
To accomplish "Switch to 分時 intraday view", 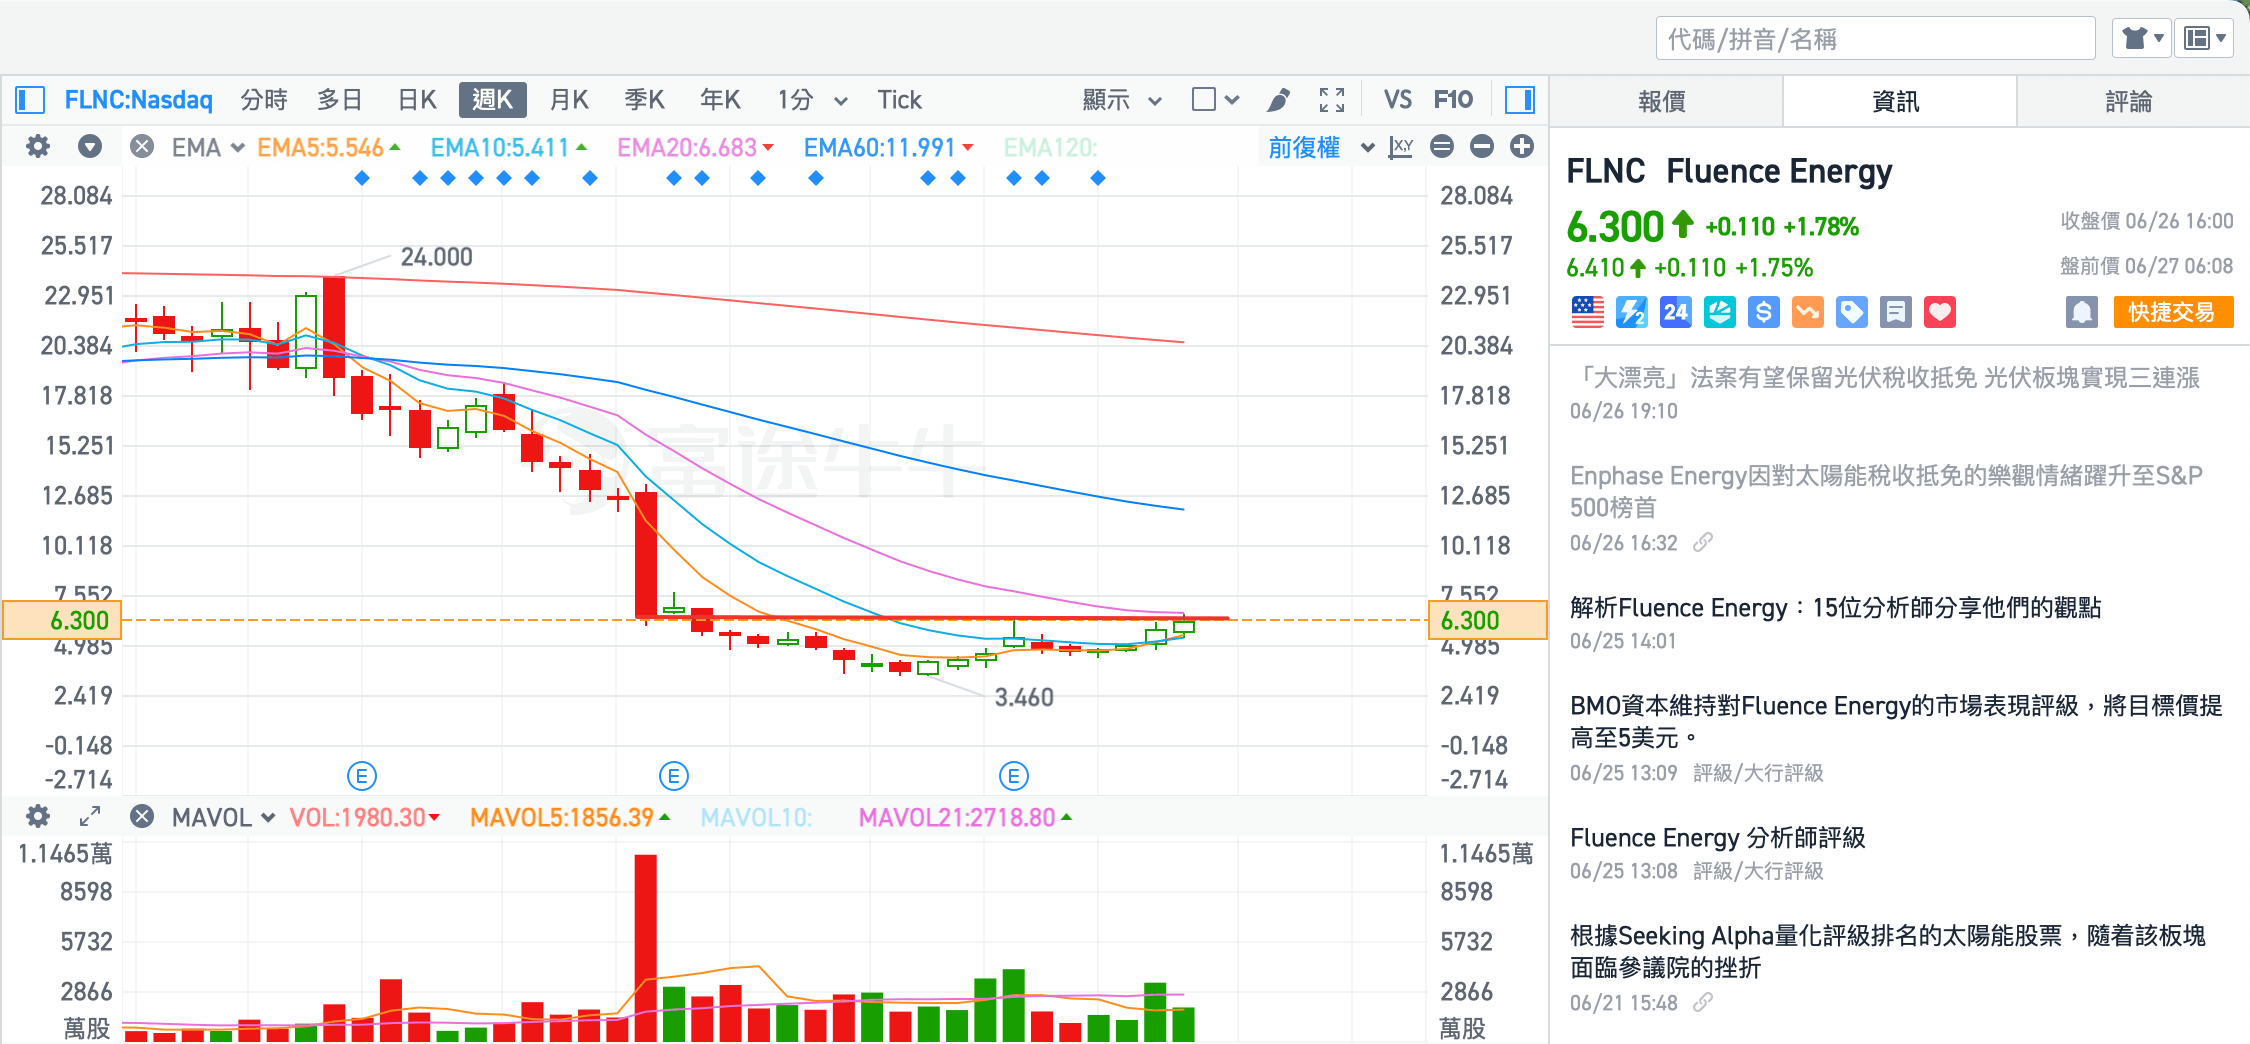I will coord(264,100).
